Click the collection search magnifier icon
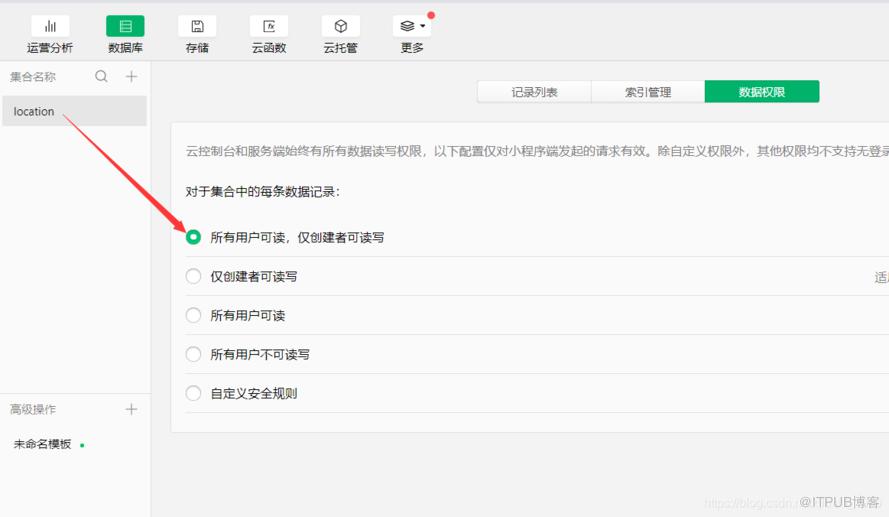This screenshot has width=889, height=517. [101, 77]
